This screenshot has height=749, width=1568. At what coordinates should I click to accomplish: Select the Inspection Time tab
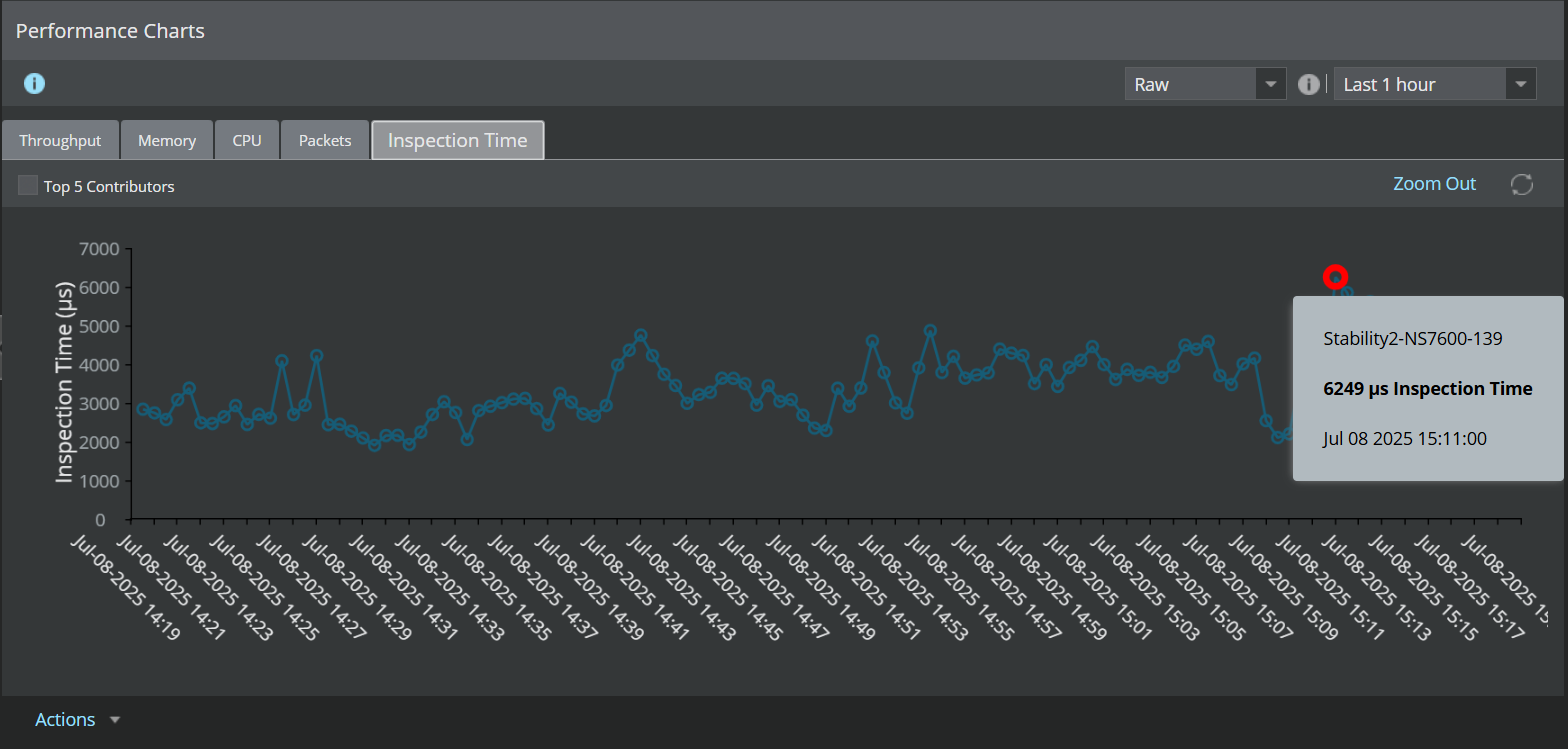pos(457,140)
